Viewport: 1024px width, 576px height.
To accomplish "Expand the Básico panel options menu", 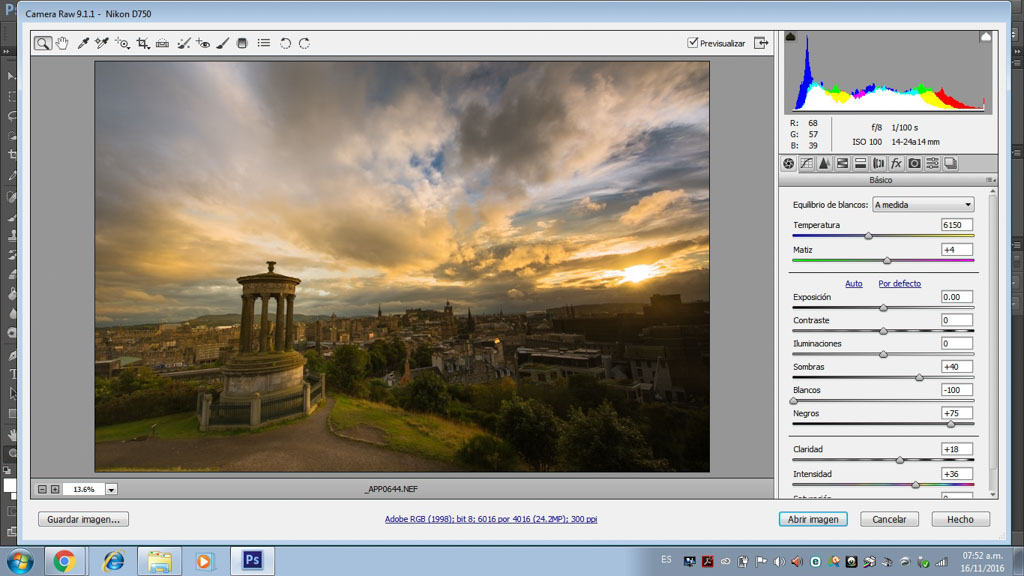I will 990,180.
